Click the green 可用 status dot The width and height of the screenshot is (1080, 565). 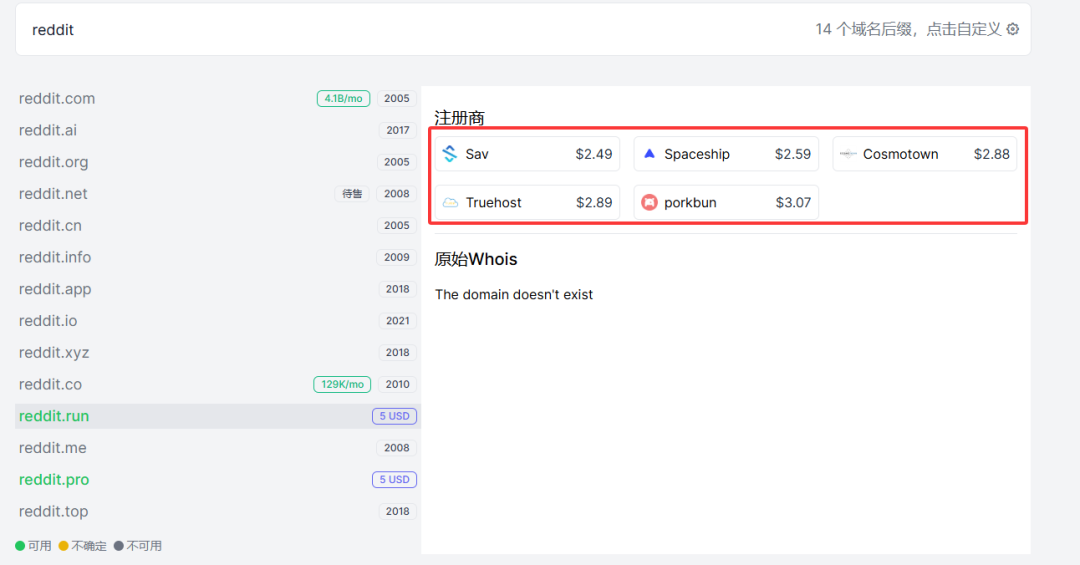[x=20, y=546]
